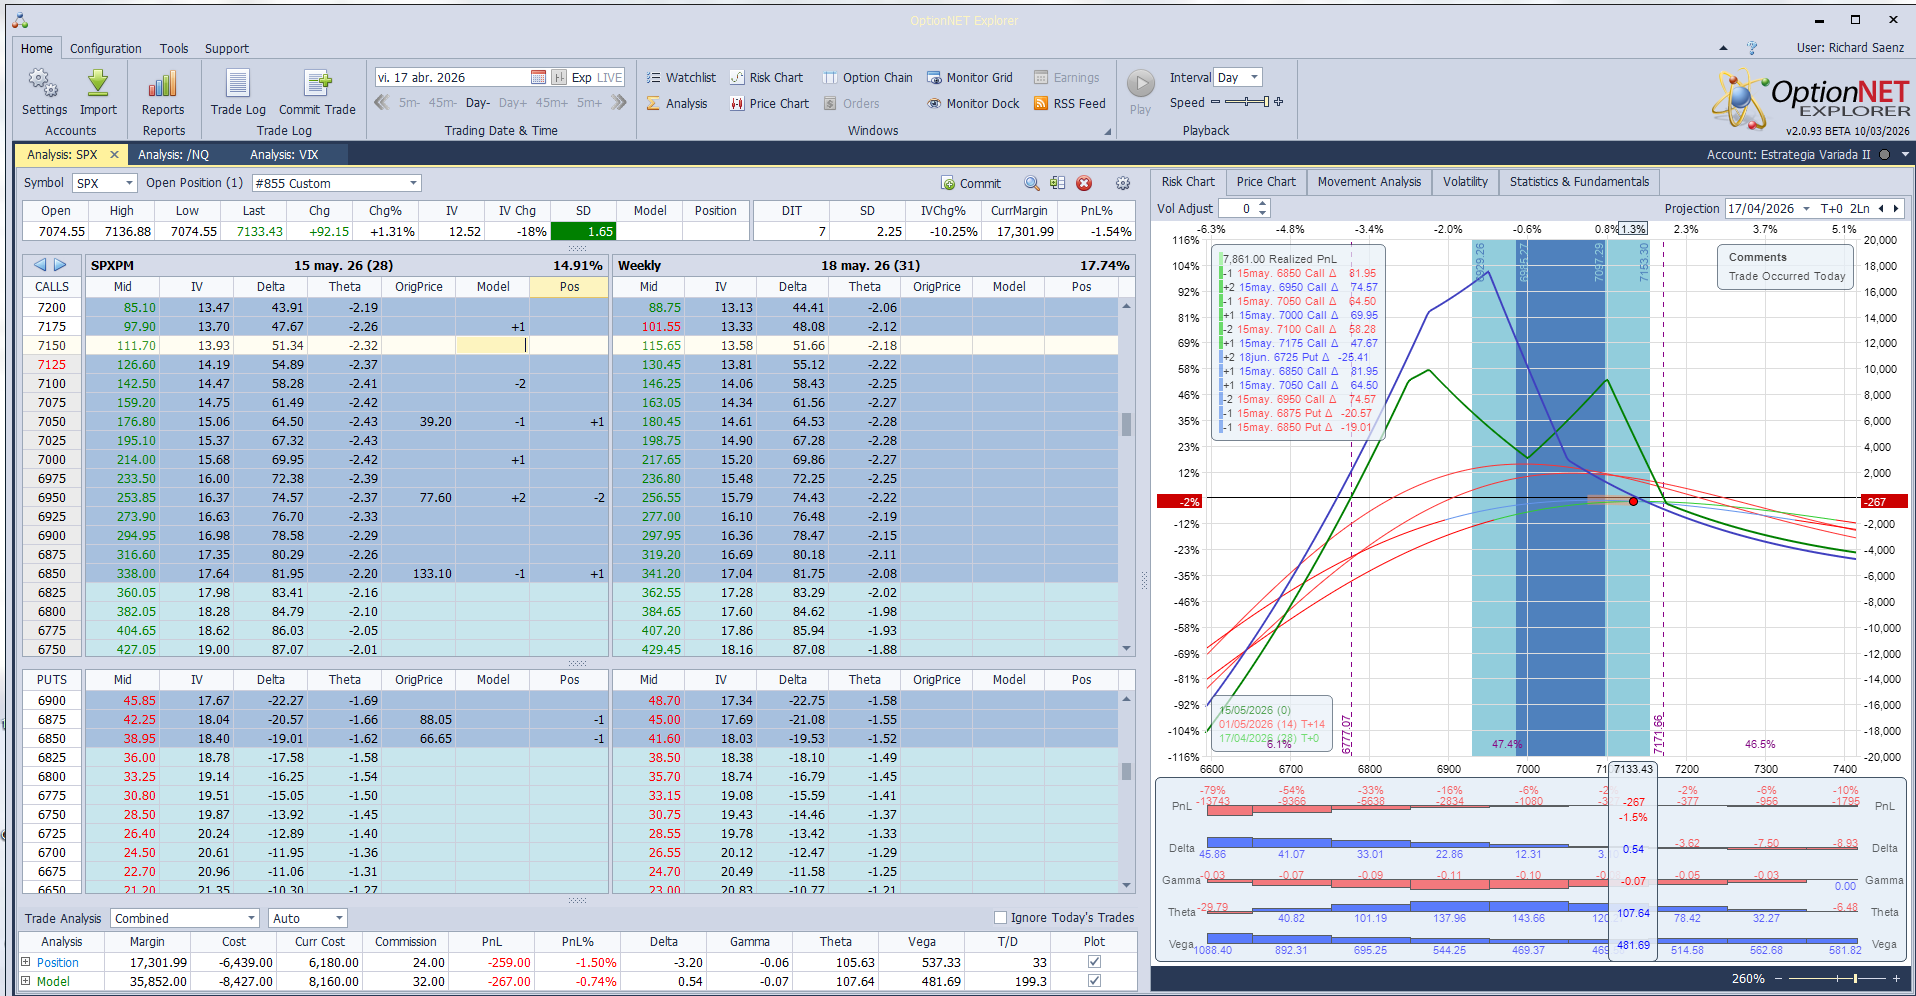Open the Option Chain window
The width and height of the screenshot is (1916, 996).
point(867,77)
